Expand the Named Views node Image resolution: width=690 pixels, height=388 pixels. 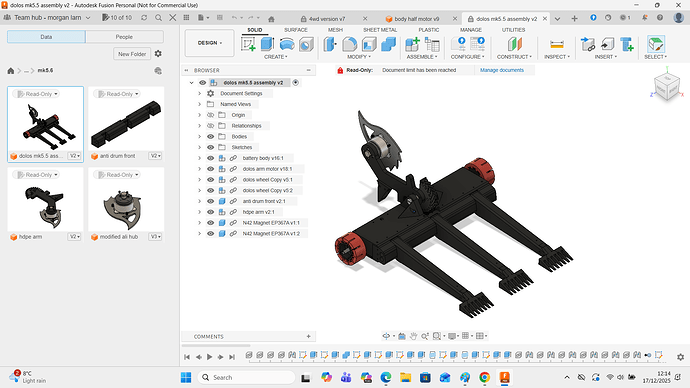(199, 104)
